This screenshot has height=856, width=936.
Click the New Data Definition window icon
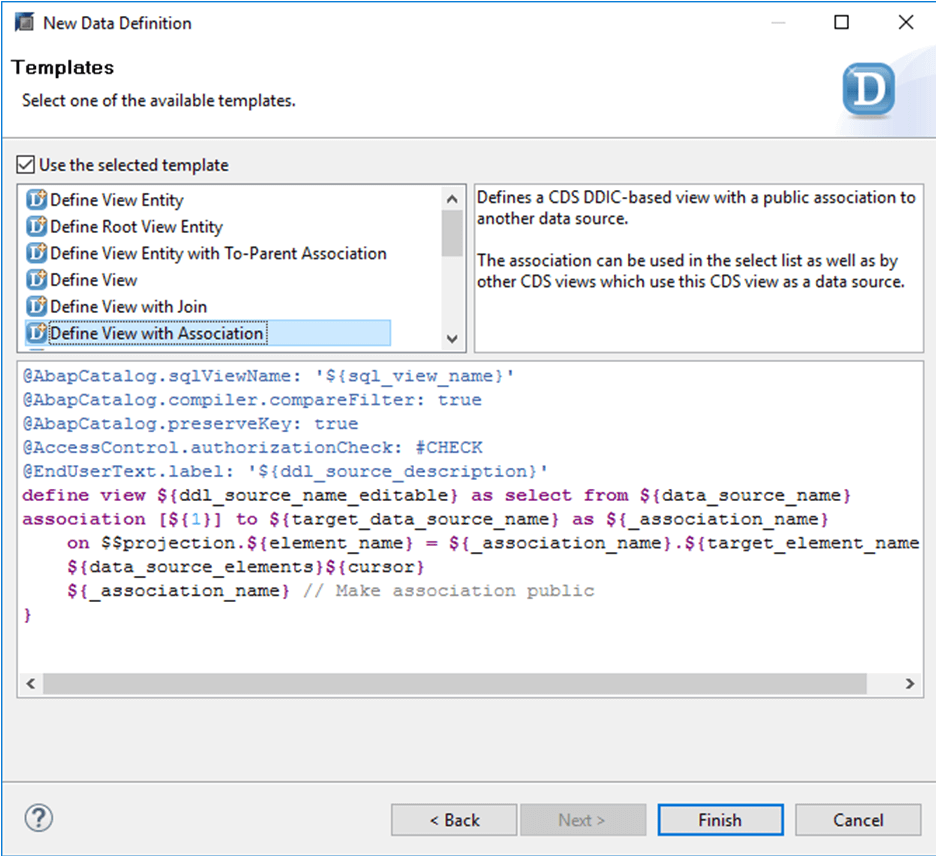[x=24, y=23]
